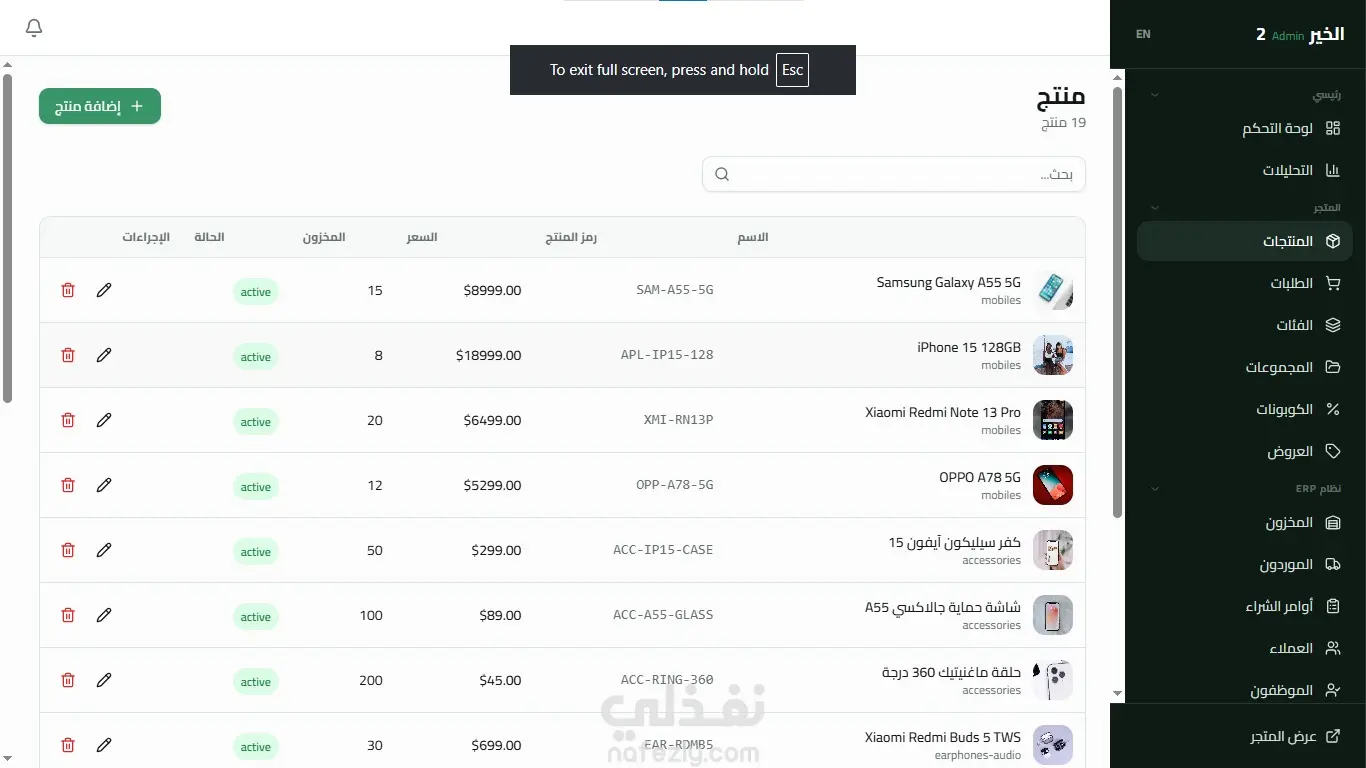1366x768 pixels.
Task: Delete the Xiaomi Redmi Buds 5 TWS row
Action: [68, 745]
